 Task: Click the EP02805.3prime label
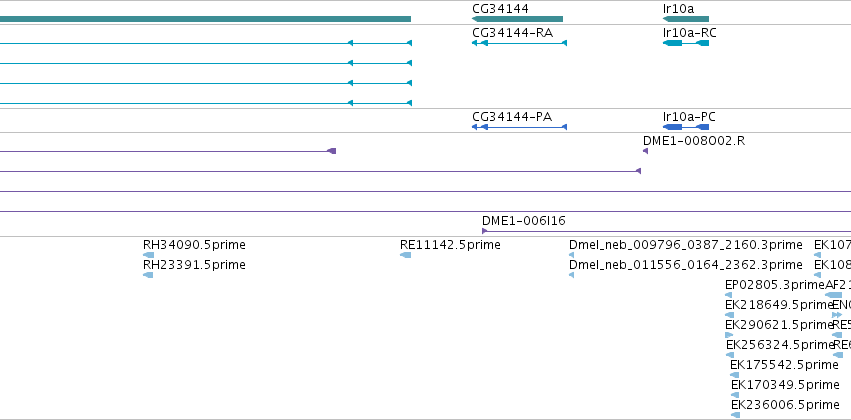pos(775,285)
